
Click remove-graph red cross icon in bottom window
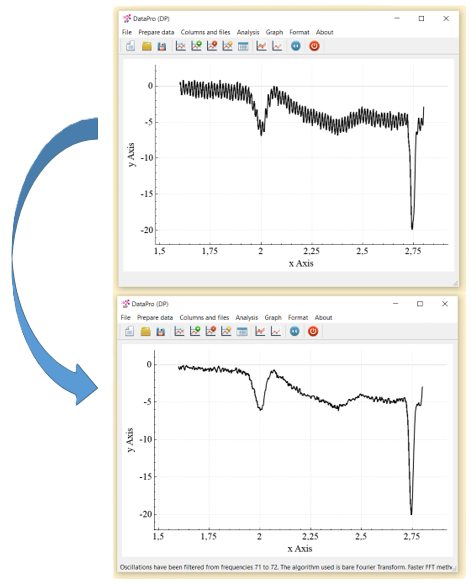click(x=211, y=331)
